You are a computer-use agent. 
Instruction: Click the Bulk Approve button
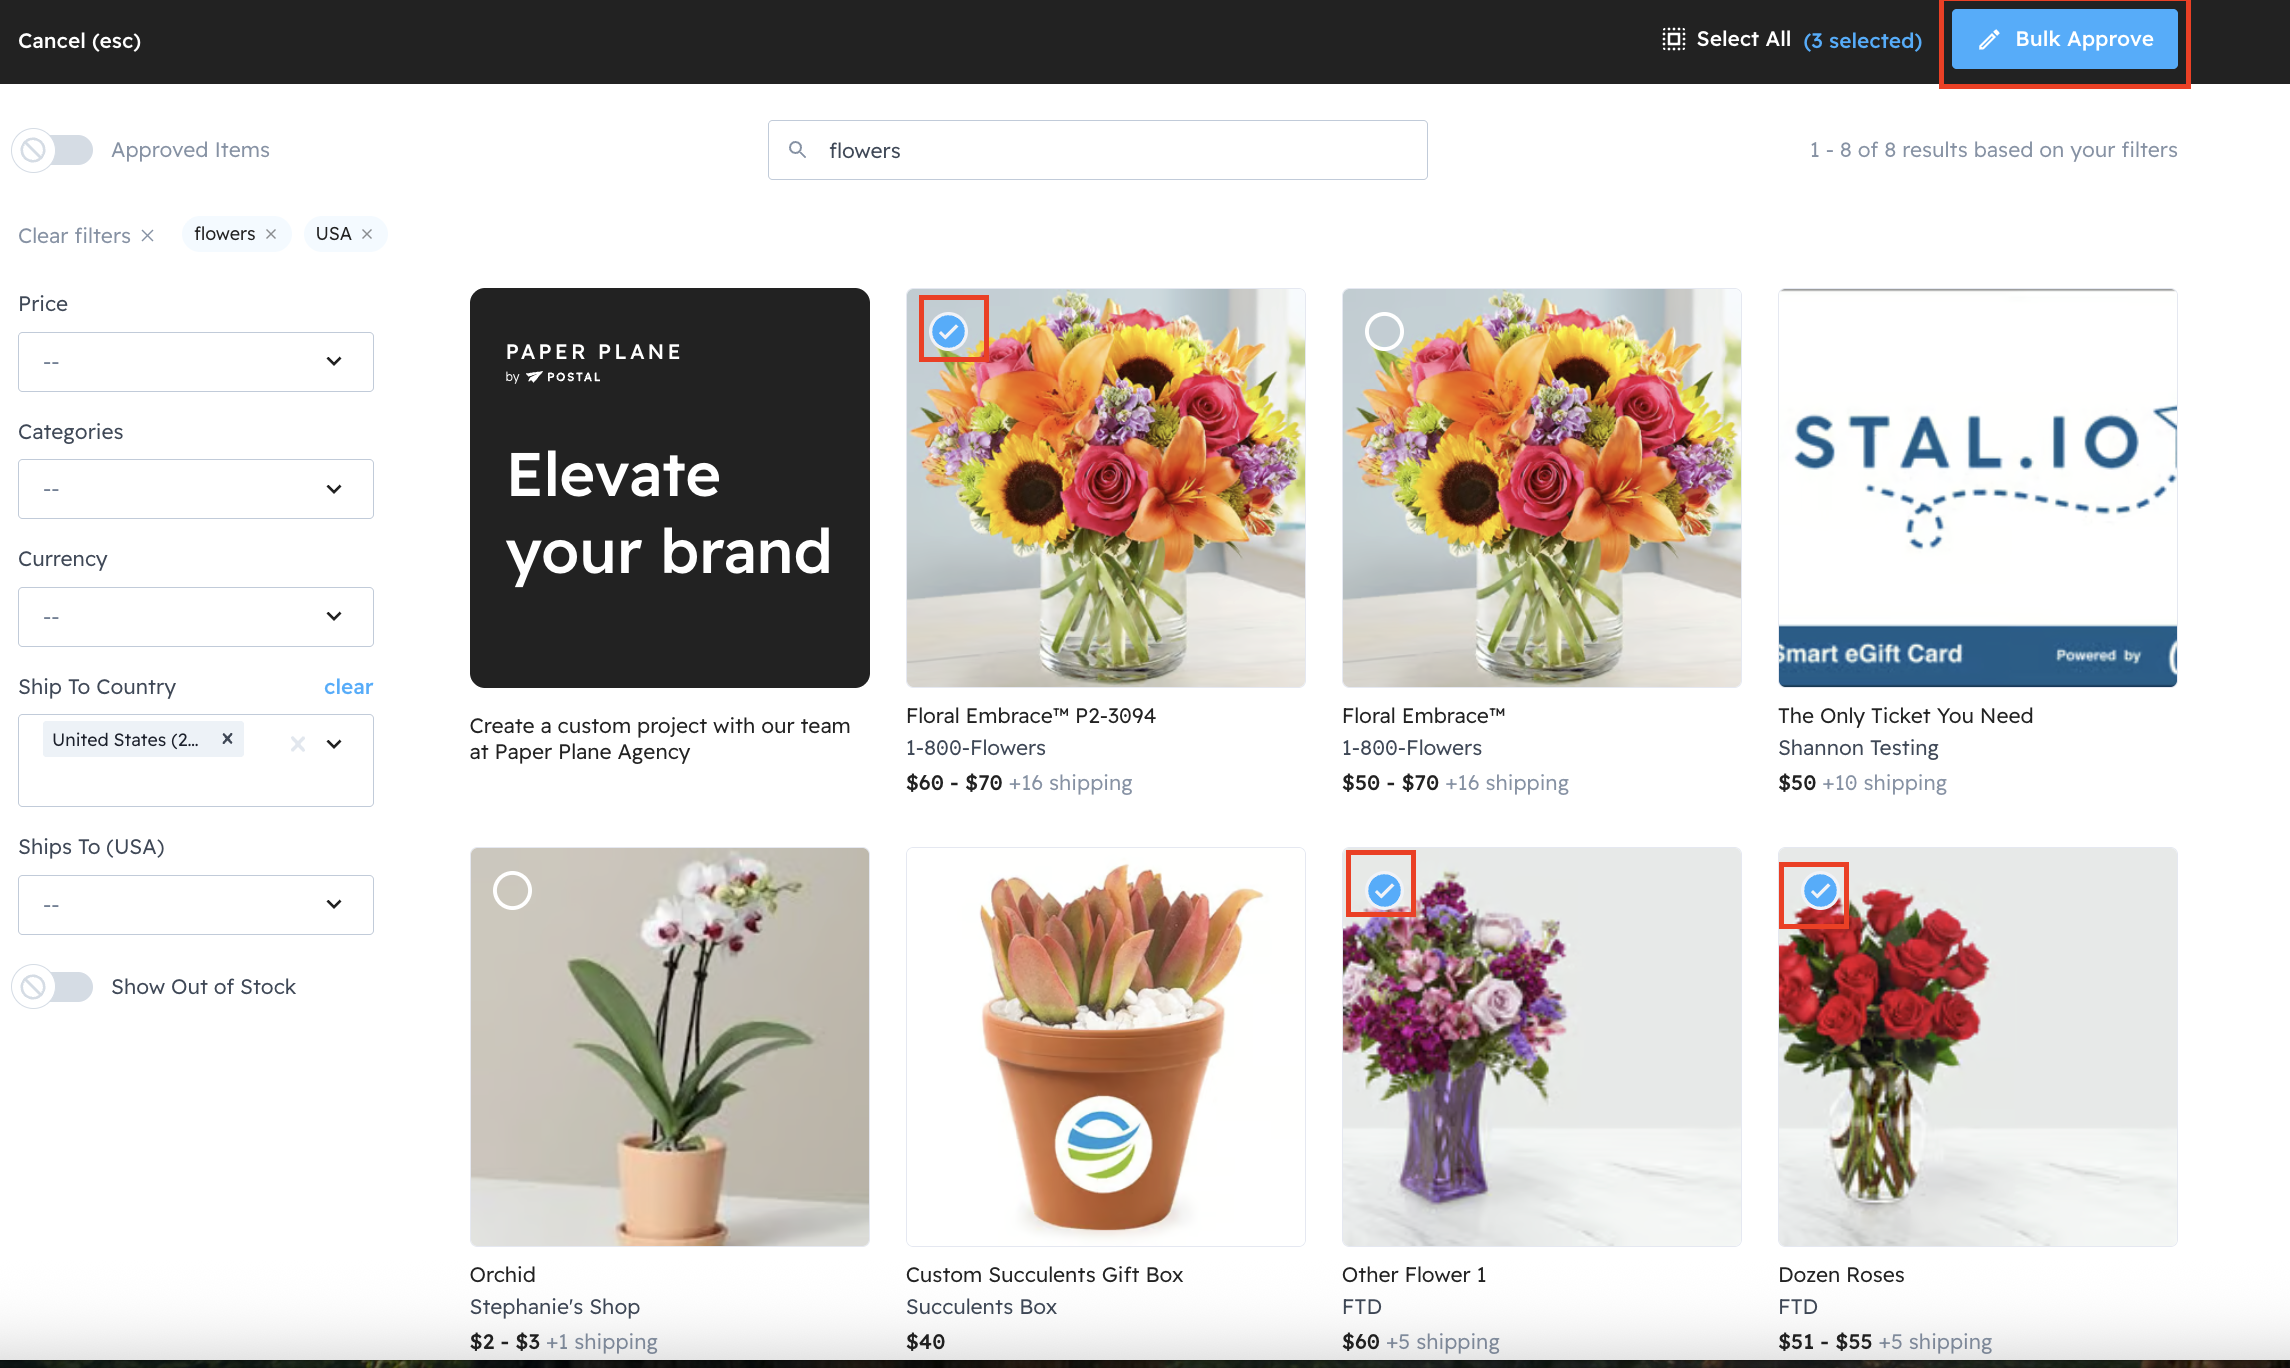point(2065,39)
